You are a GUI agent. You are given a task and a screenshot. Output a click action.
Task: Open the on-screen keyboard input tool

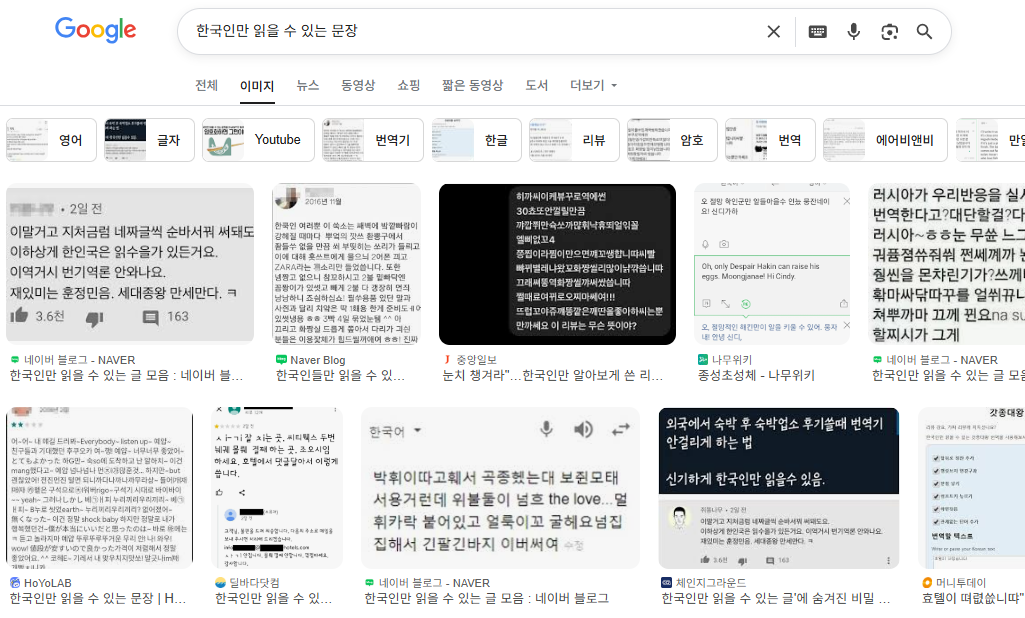[x=817, y=31]
